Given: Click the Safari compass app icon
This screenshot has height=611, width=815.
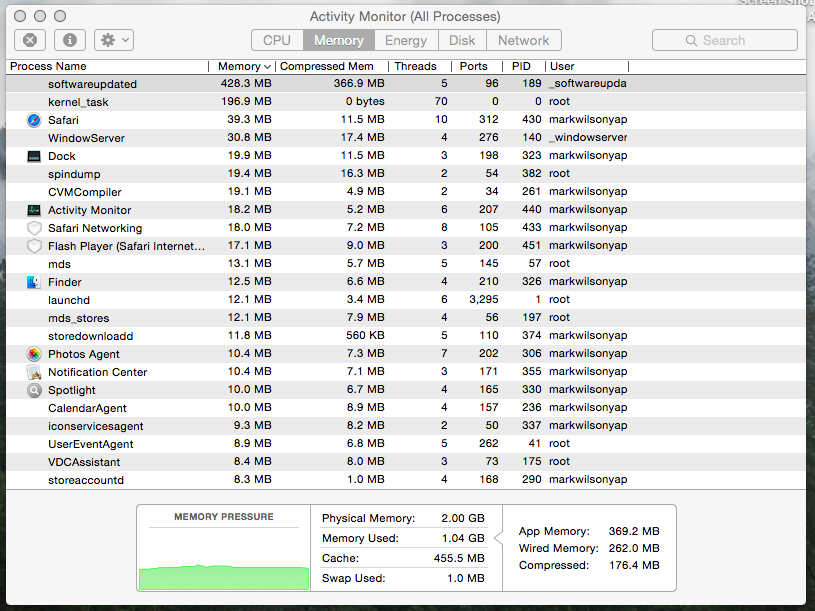Looking at the screenshot, I should click(34, 120).
